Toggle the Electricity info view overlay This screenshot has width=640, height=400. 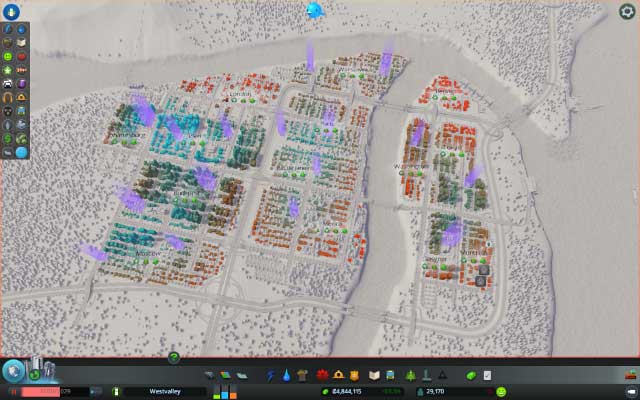(9, 29)
